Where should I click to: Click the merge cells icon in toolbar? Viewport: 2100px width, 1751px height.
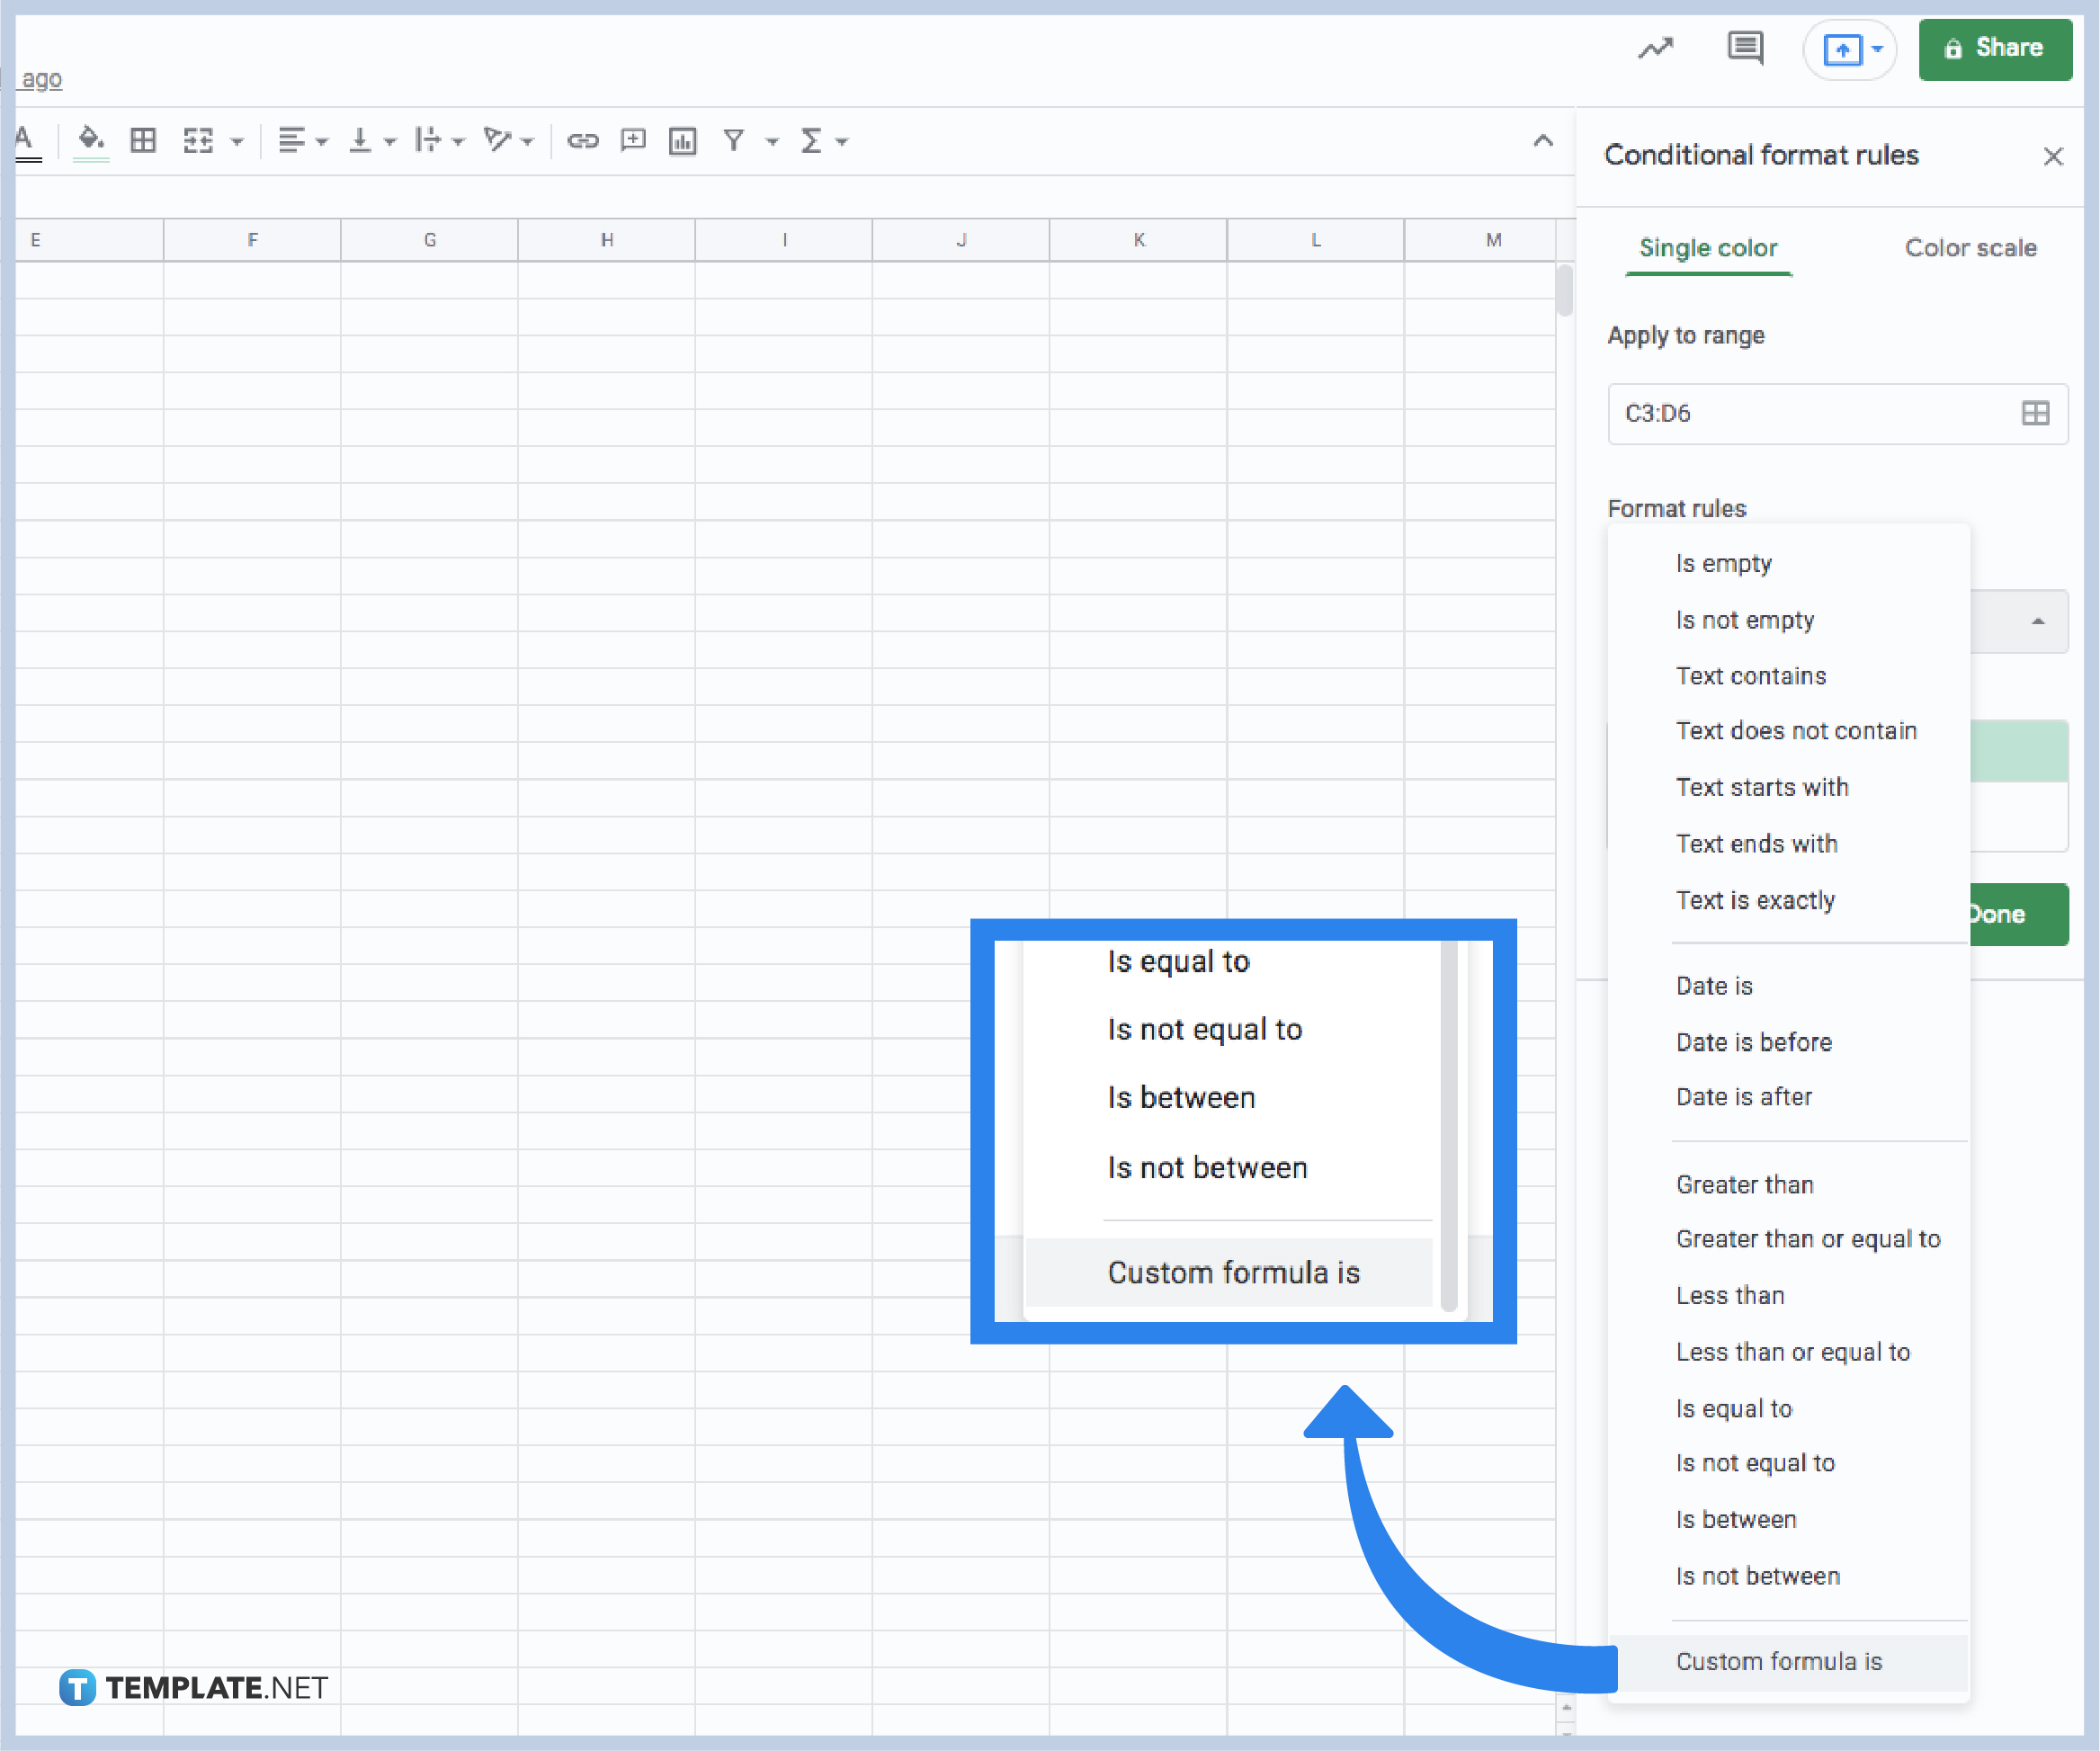(197, 139)
